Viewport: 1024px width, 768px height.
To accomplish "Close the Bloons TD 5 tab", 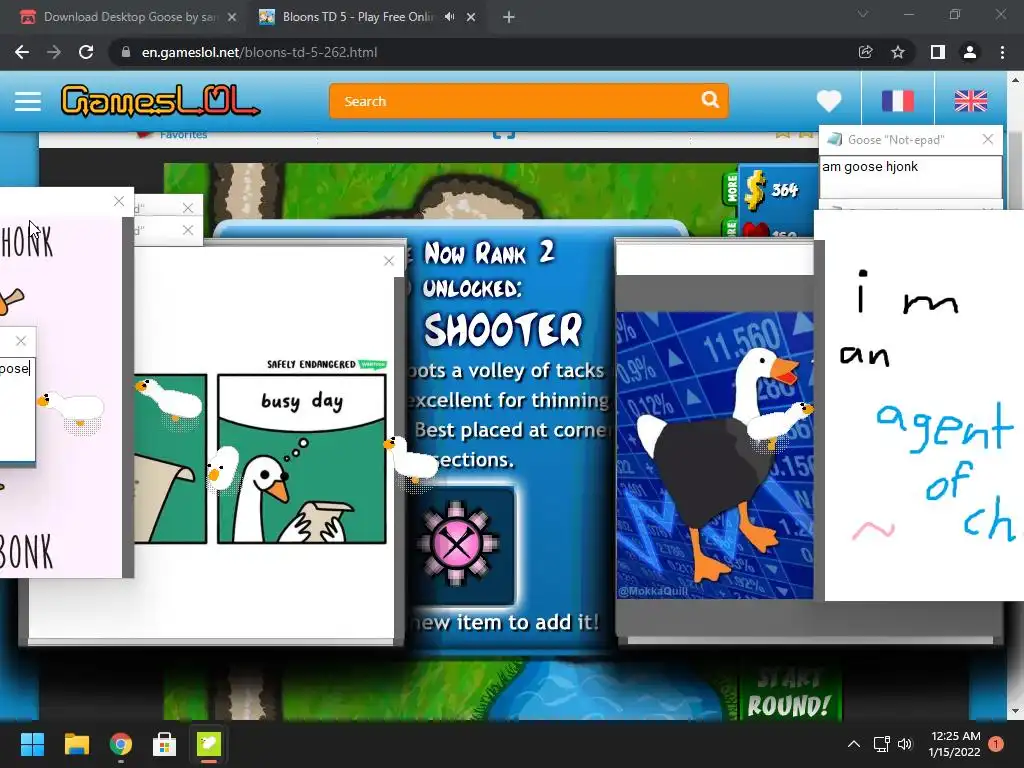I will (471, 17).
